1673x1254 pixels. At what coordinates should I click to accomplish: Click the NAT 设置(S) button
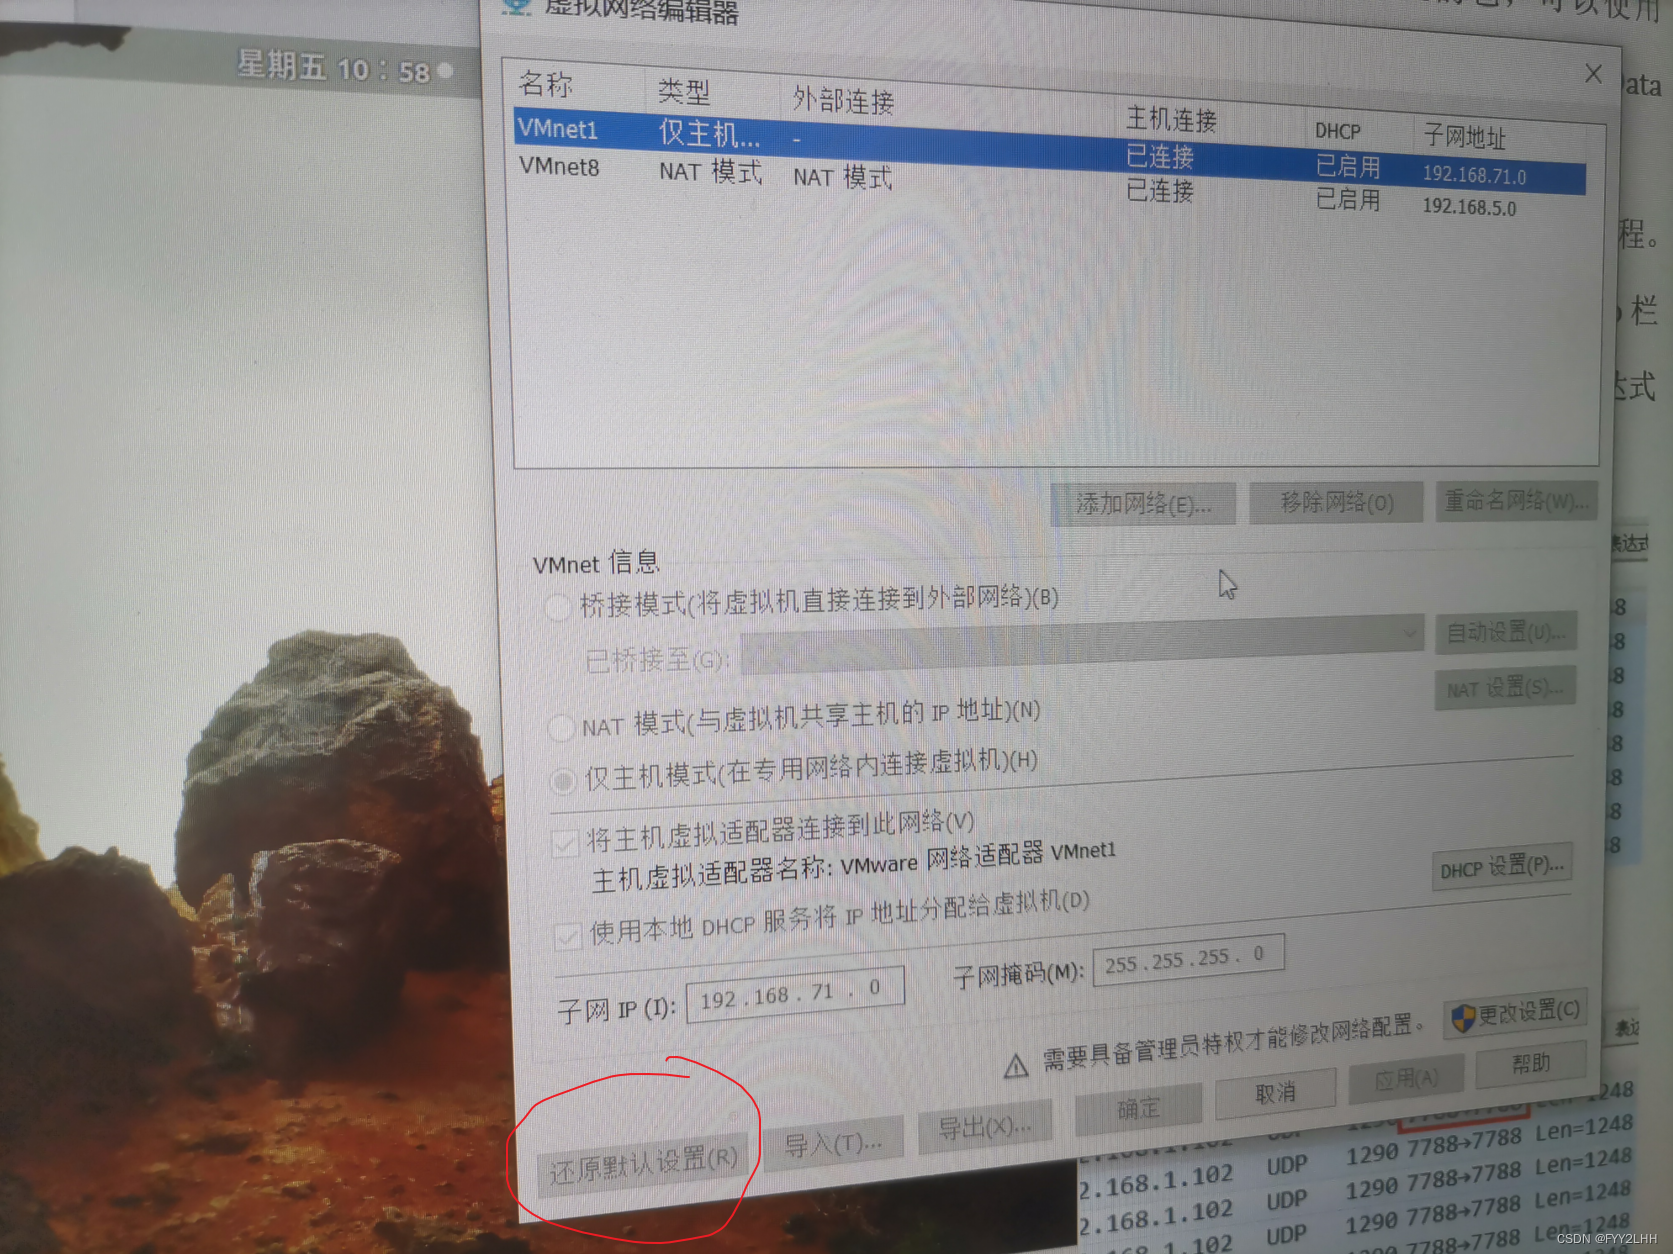click(1505, 688)
